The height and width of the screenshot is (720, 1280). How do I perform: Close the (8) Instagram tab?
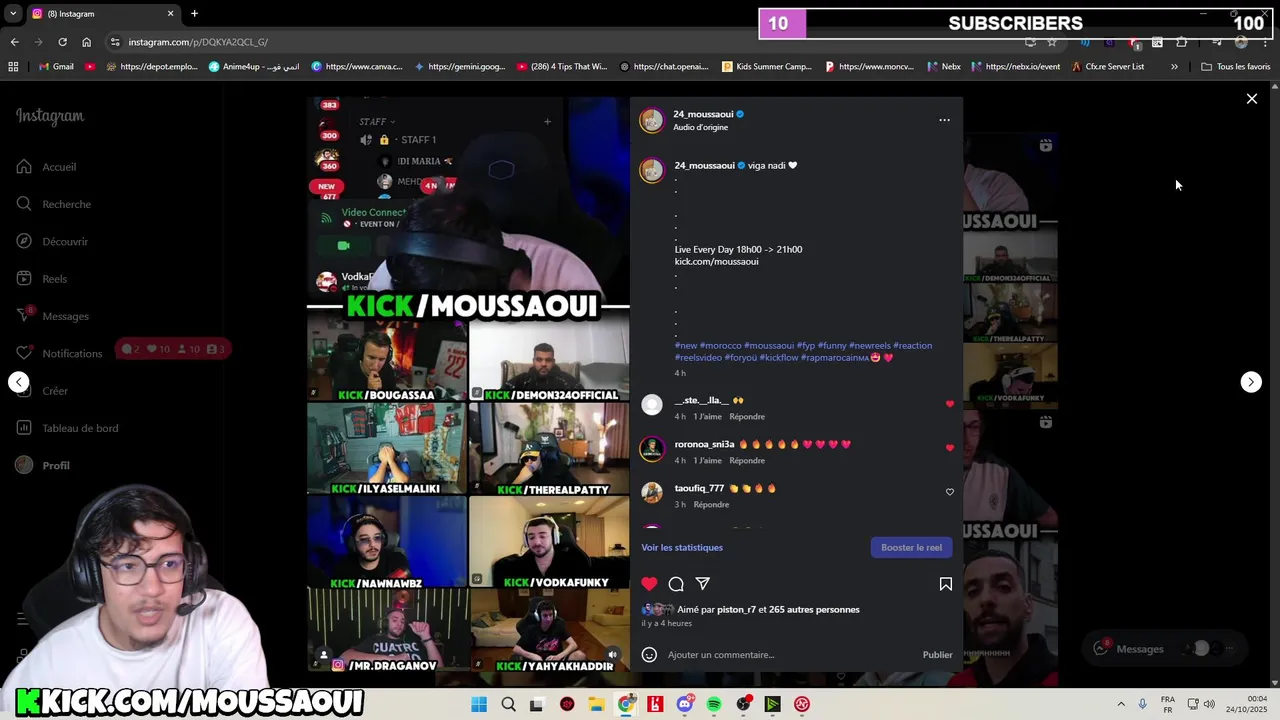point(170,14)
